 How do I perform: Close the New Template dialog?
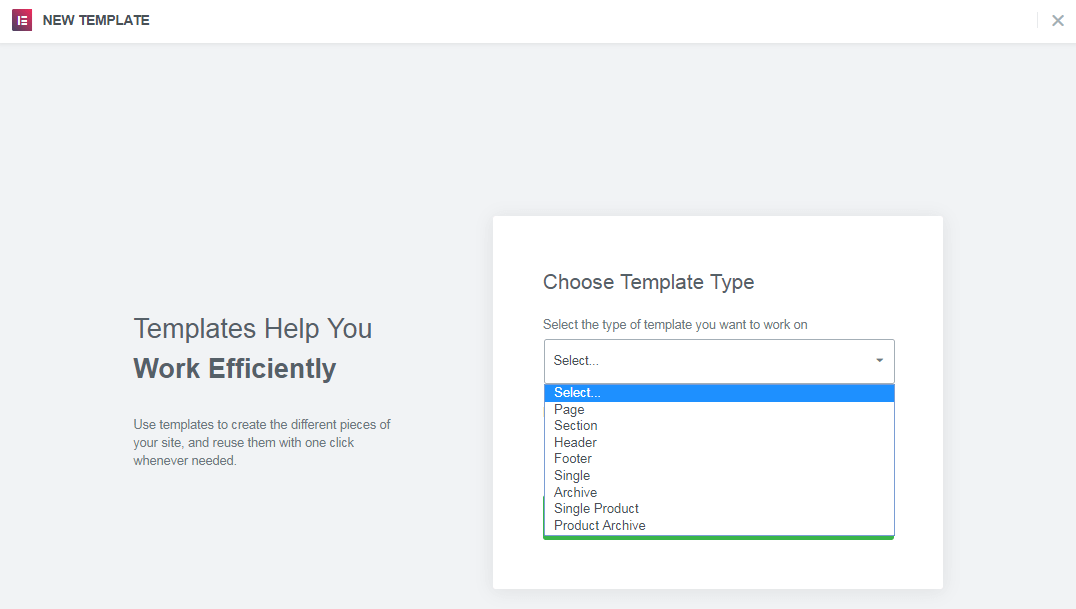click(x=1057, y=20)
